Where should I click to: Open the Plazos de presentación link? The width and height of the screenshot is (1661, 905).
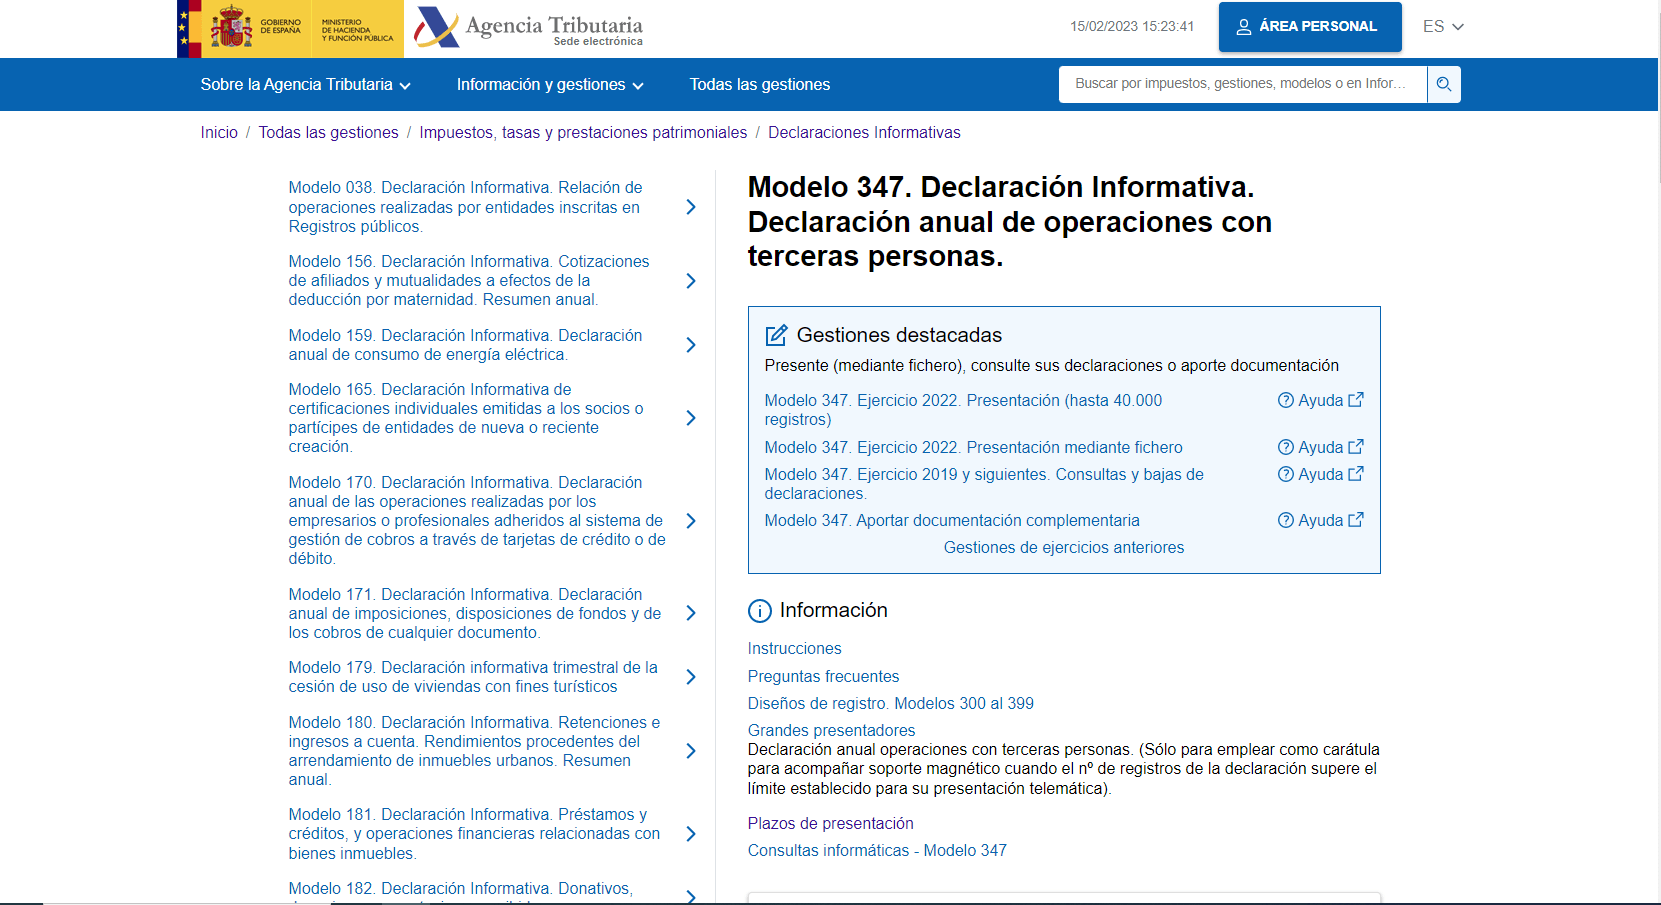[x=830, y=823]
